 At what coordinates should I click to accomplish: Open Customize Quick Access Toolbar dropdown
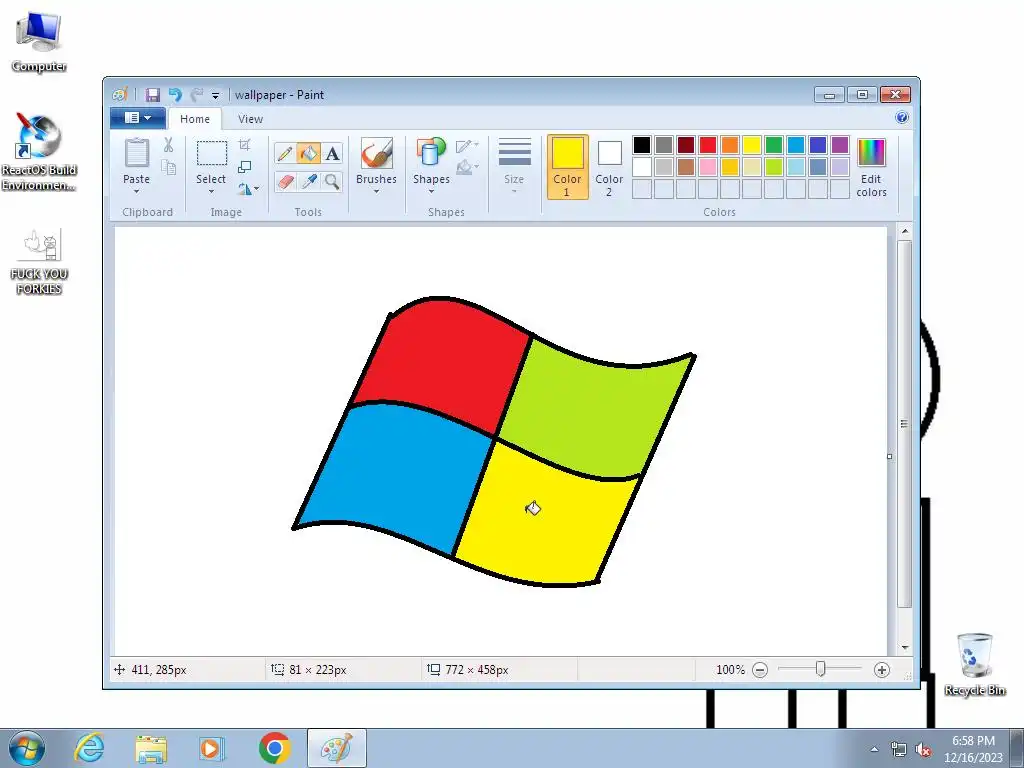[216, 95]
